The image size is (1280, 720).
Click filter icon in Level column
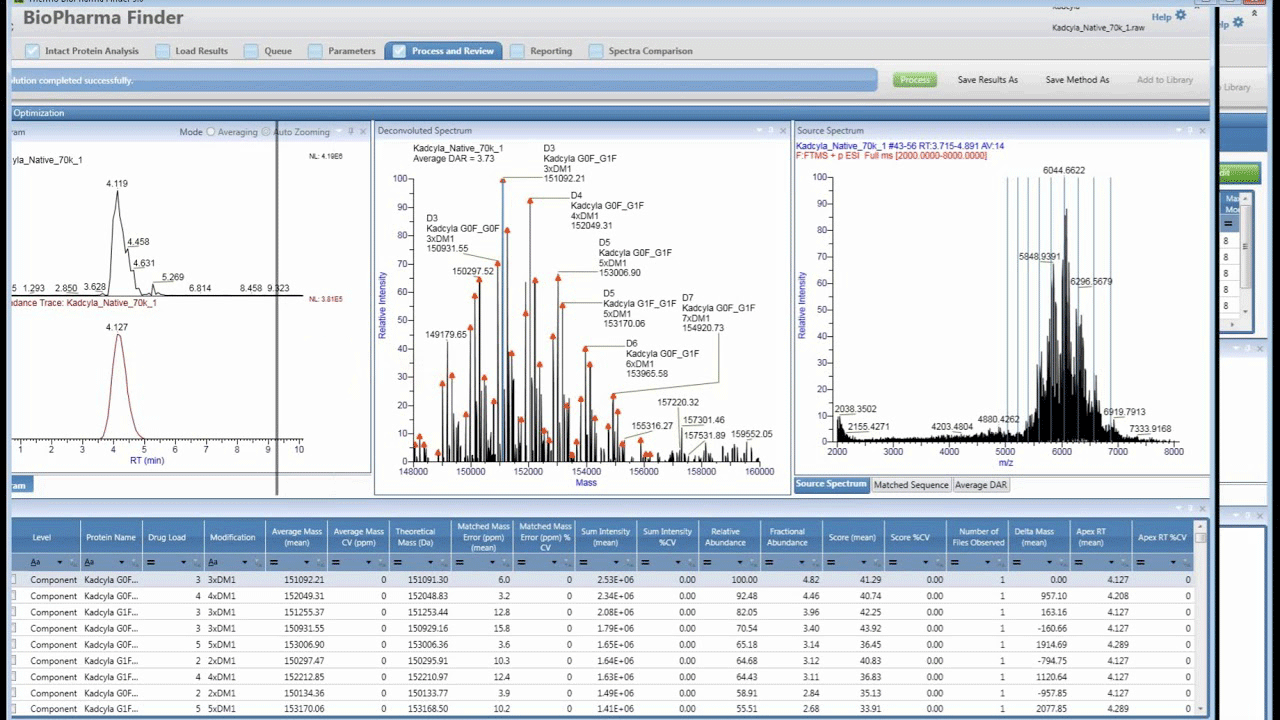71,563
